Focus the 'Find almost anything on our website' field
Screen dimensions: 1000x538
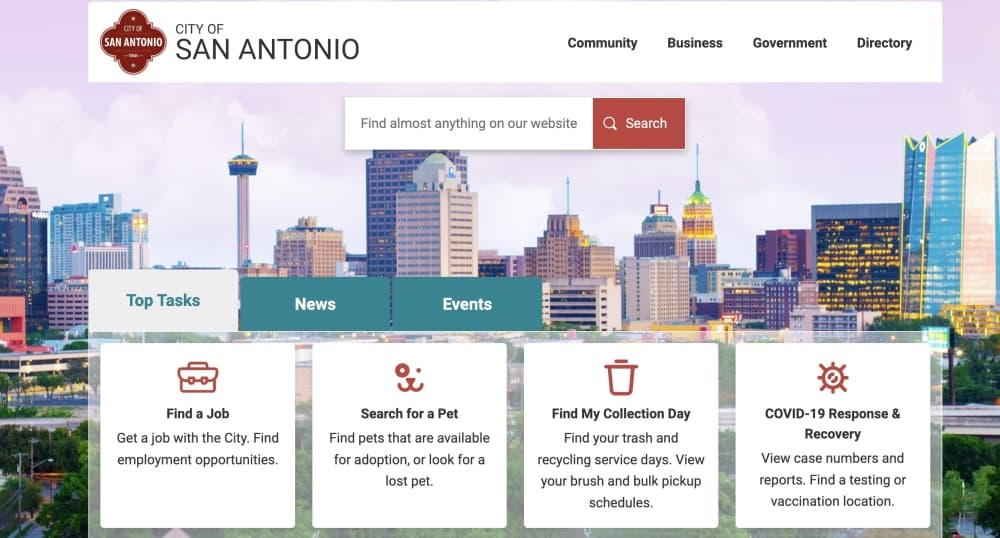tap(469, 123)
